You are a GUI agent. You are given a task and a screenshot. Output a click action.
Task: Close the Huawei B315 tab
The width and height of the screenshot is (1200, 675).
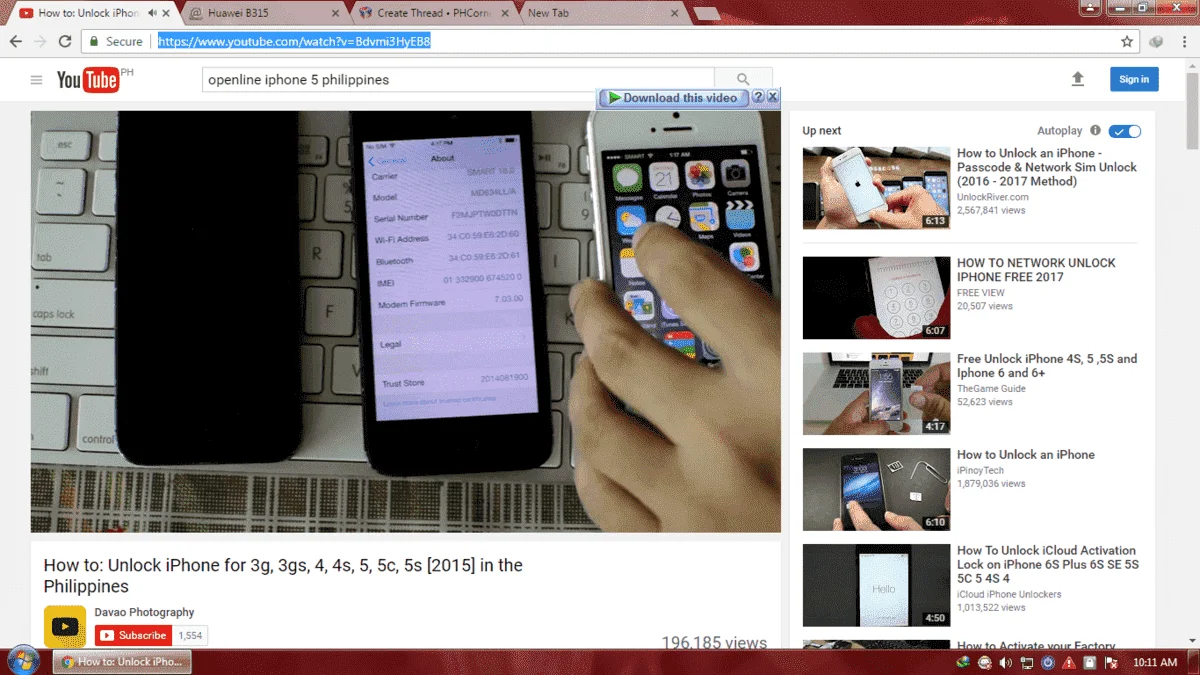(x=335, y=13)
